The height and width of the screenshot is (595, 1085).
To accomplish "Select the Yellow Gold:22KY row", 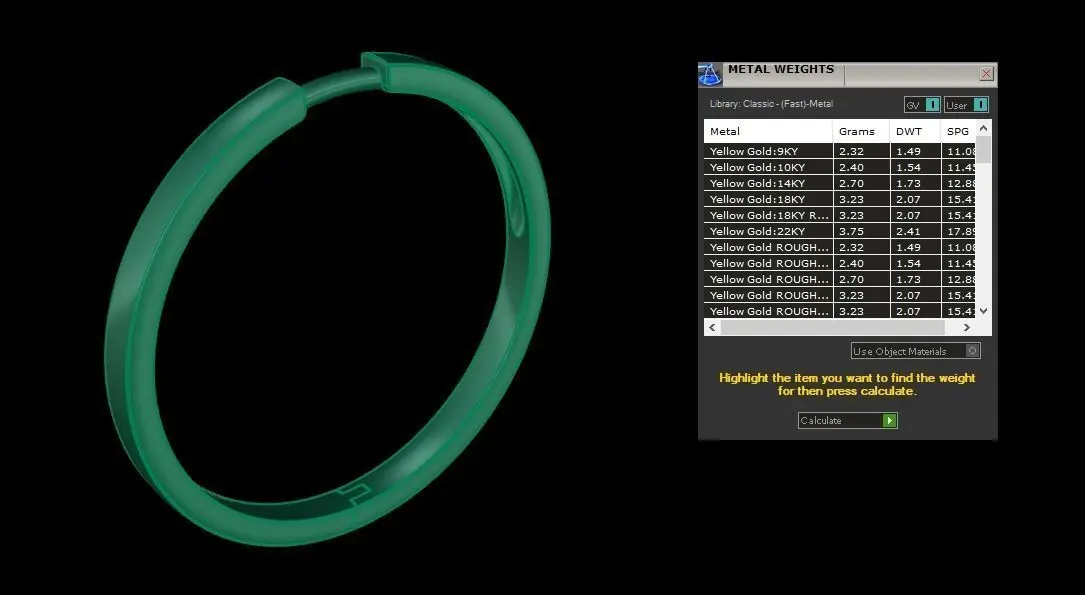I will (x=839, y=231).
